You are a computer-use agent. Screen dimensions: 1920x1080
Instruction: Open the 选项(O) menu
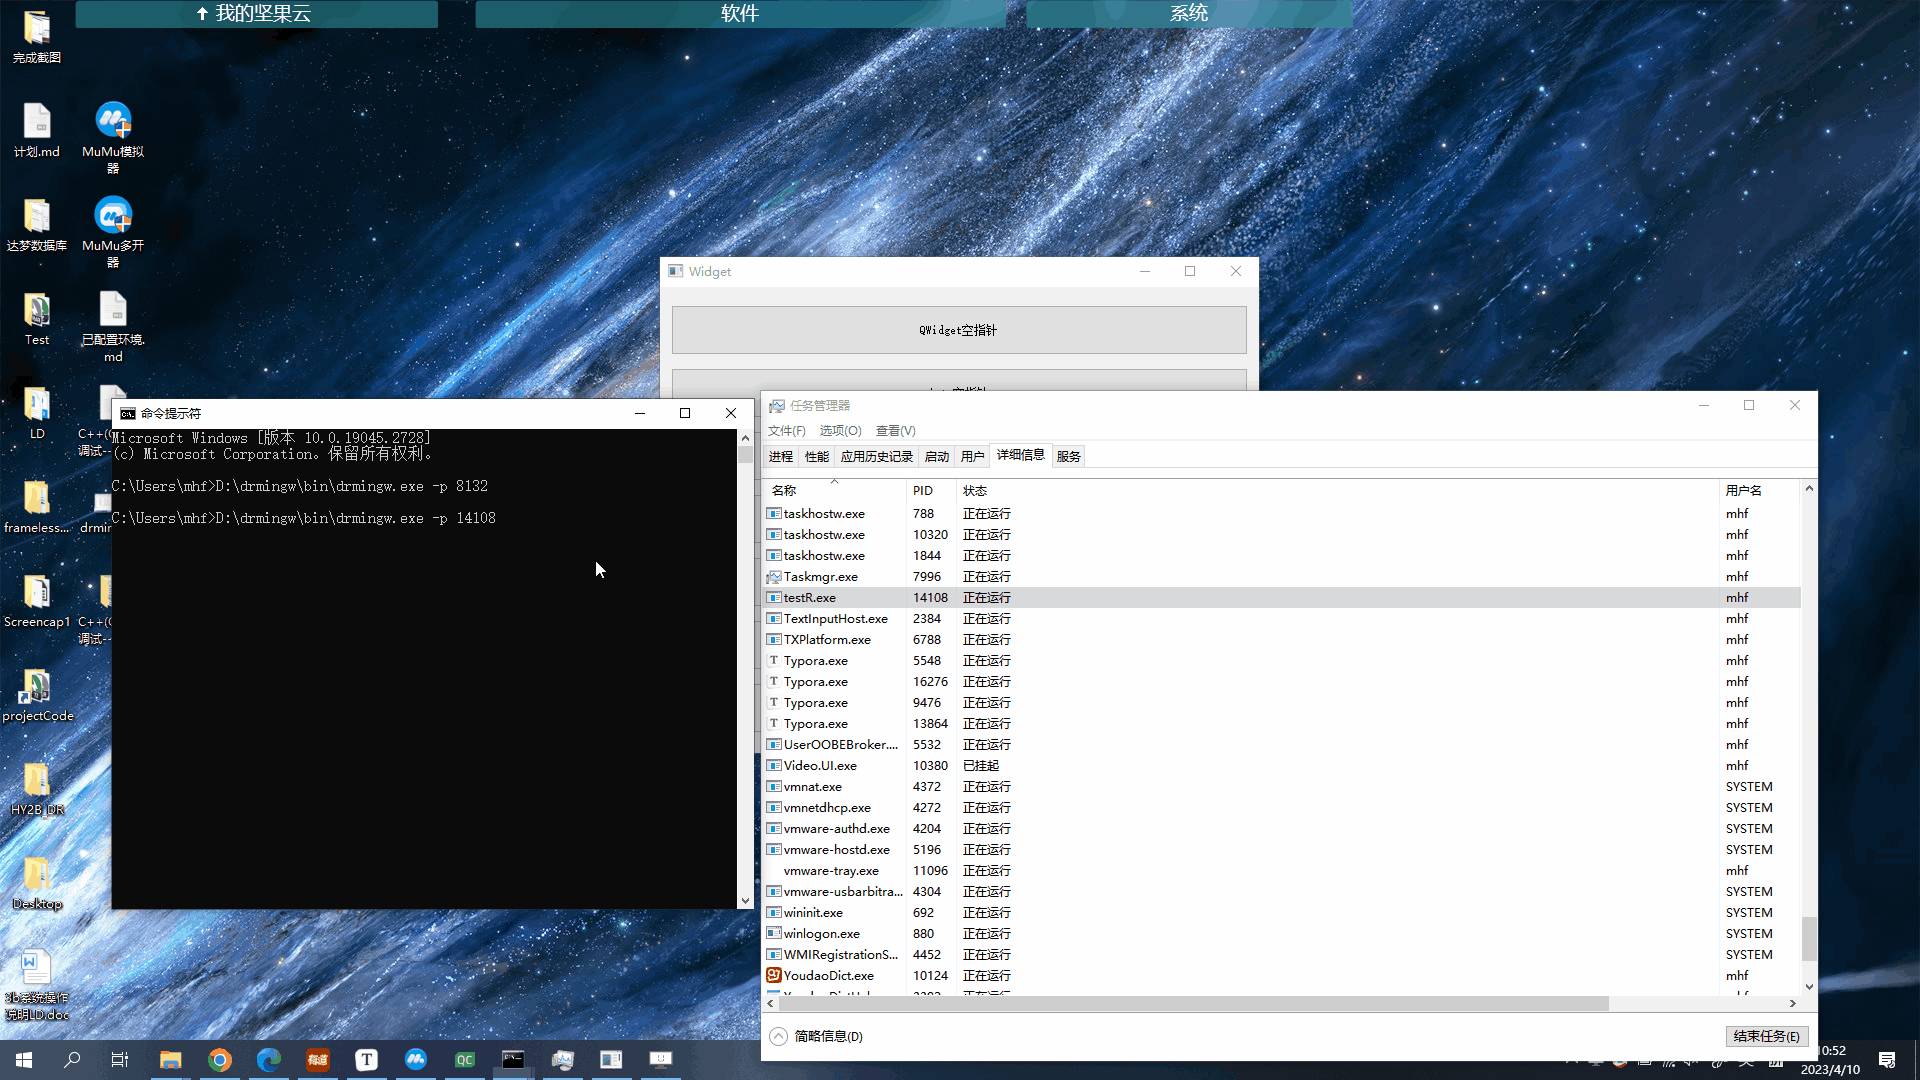840,431
